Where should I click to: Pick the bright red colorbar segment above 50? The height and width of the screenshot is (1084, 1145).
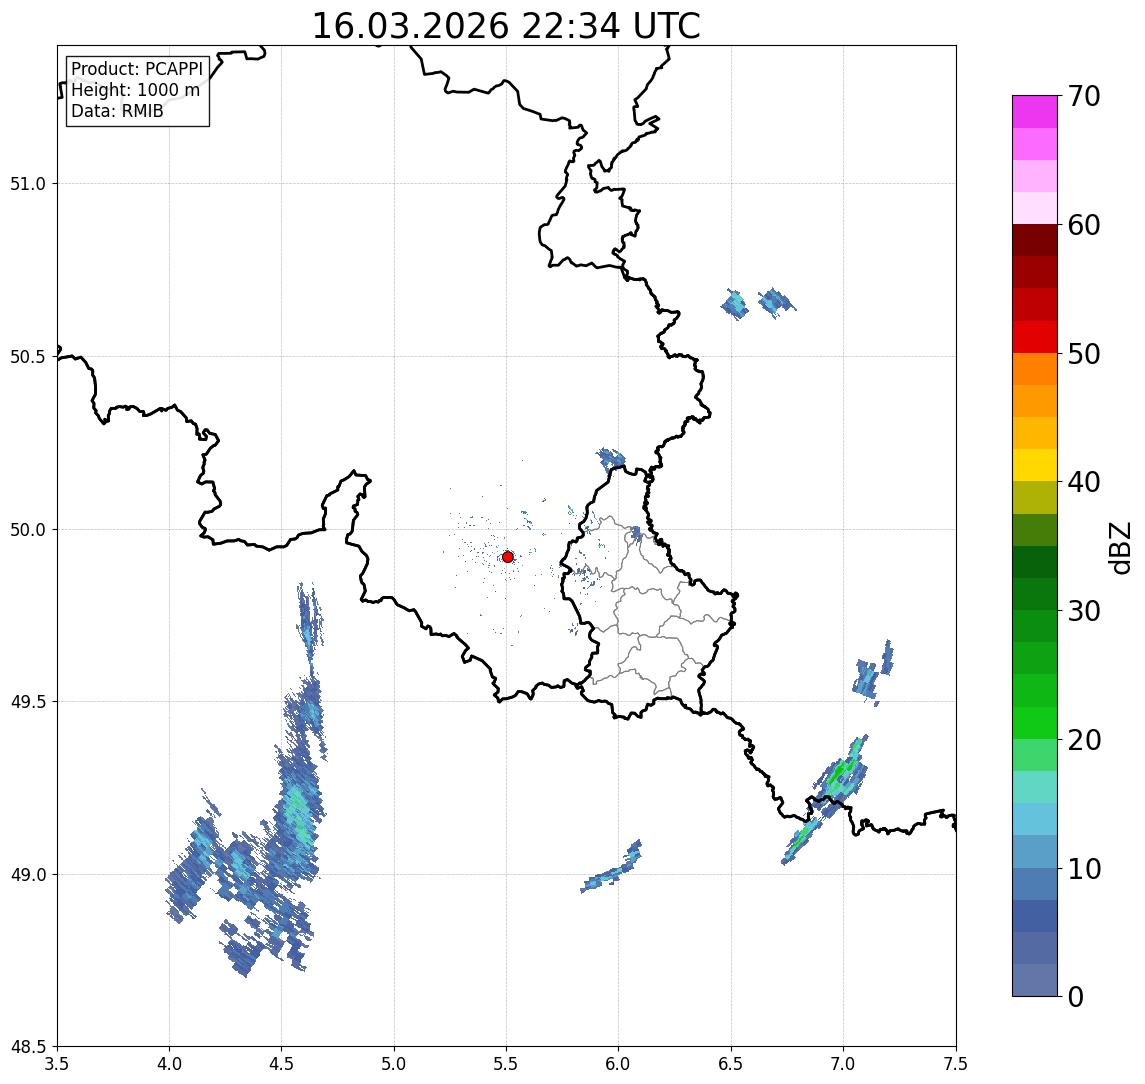(1035, 337)
